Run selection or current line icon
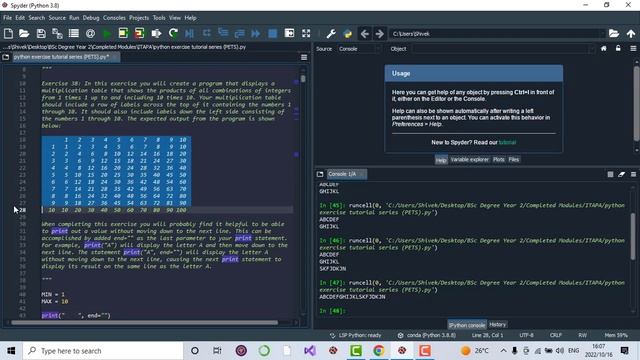Image resolution: width=640 pixels, height=360 pixels. coord(156,33)
